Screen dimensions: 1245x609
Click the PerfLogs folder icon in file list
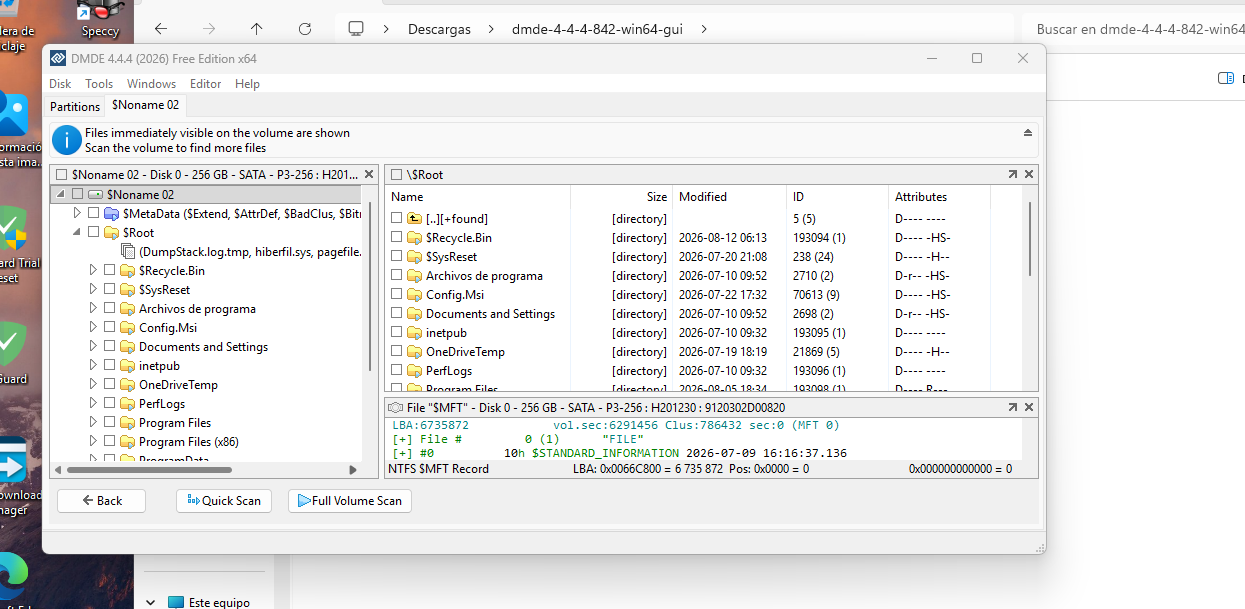coord(414,370)
